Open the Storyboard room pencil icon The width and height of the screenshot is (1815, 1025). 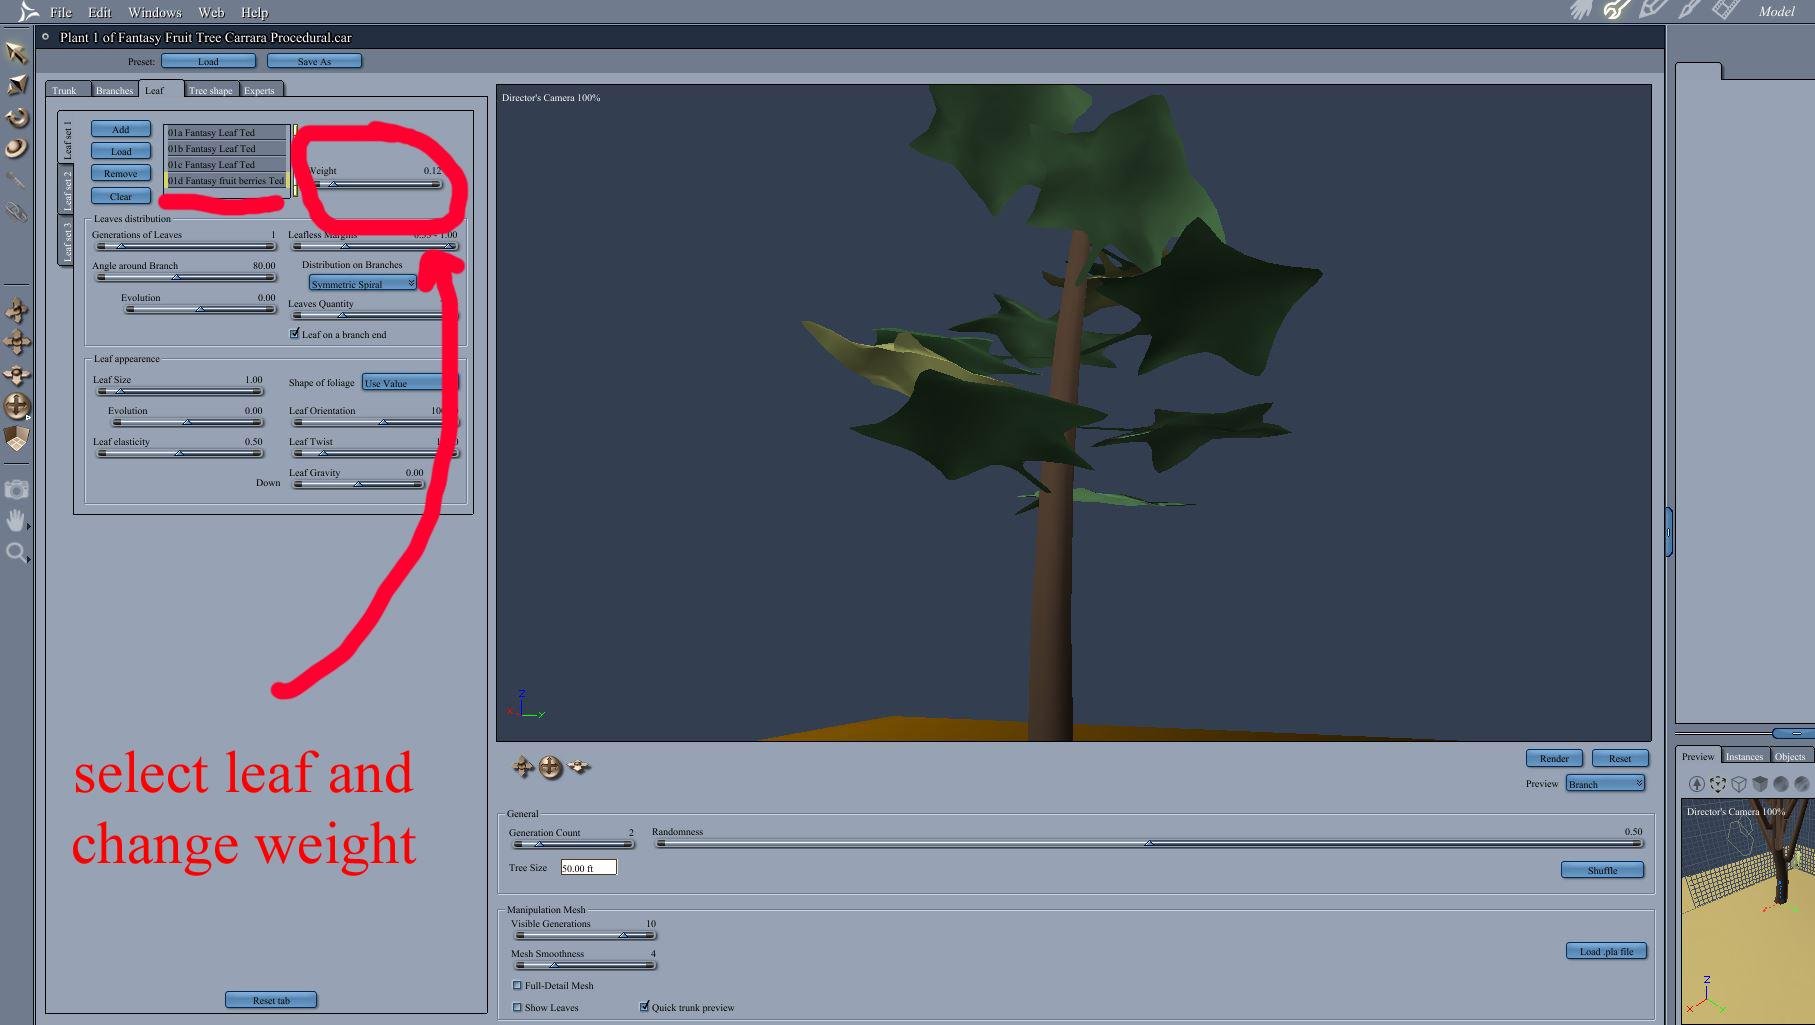[x=1652, y=11]
